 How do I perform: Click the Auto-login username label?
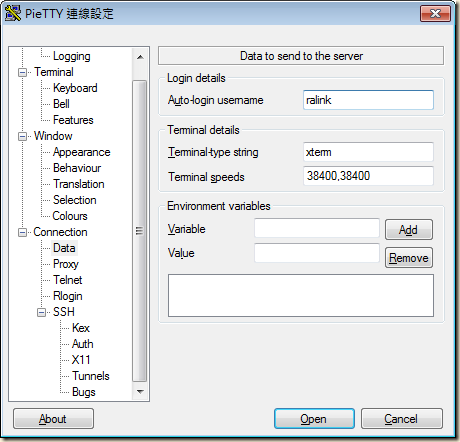pyautogui.click(x=216, y=100)
